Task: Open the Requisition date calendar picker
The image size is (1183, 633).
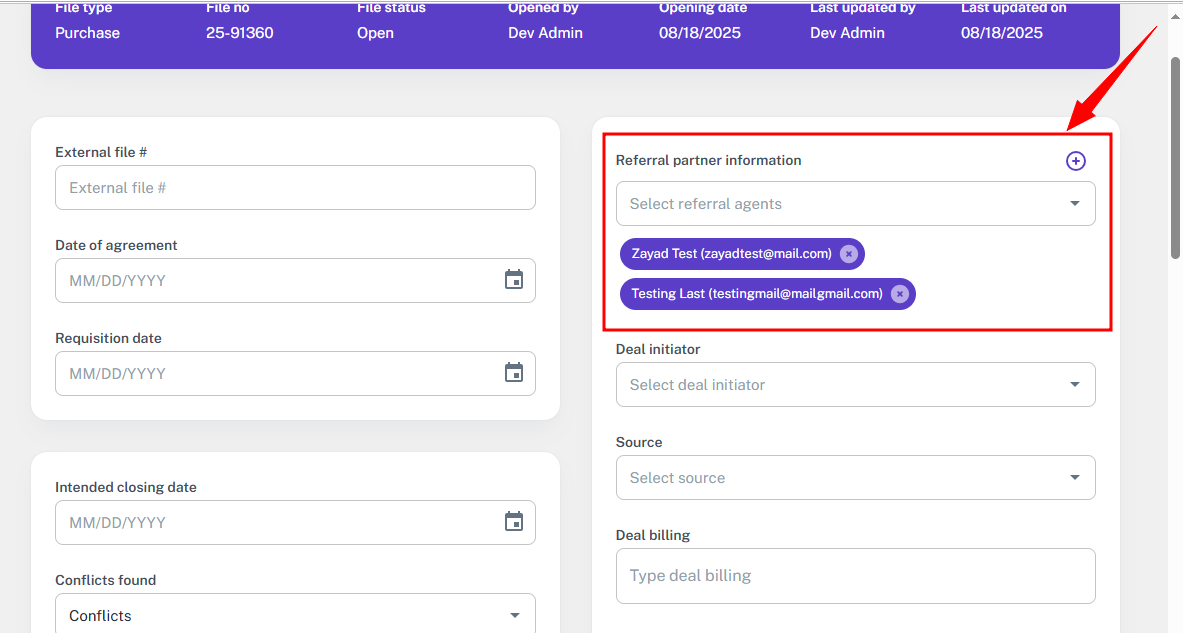Action: pyautogui.click(x=514, y=373)
